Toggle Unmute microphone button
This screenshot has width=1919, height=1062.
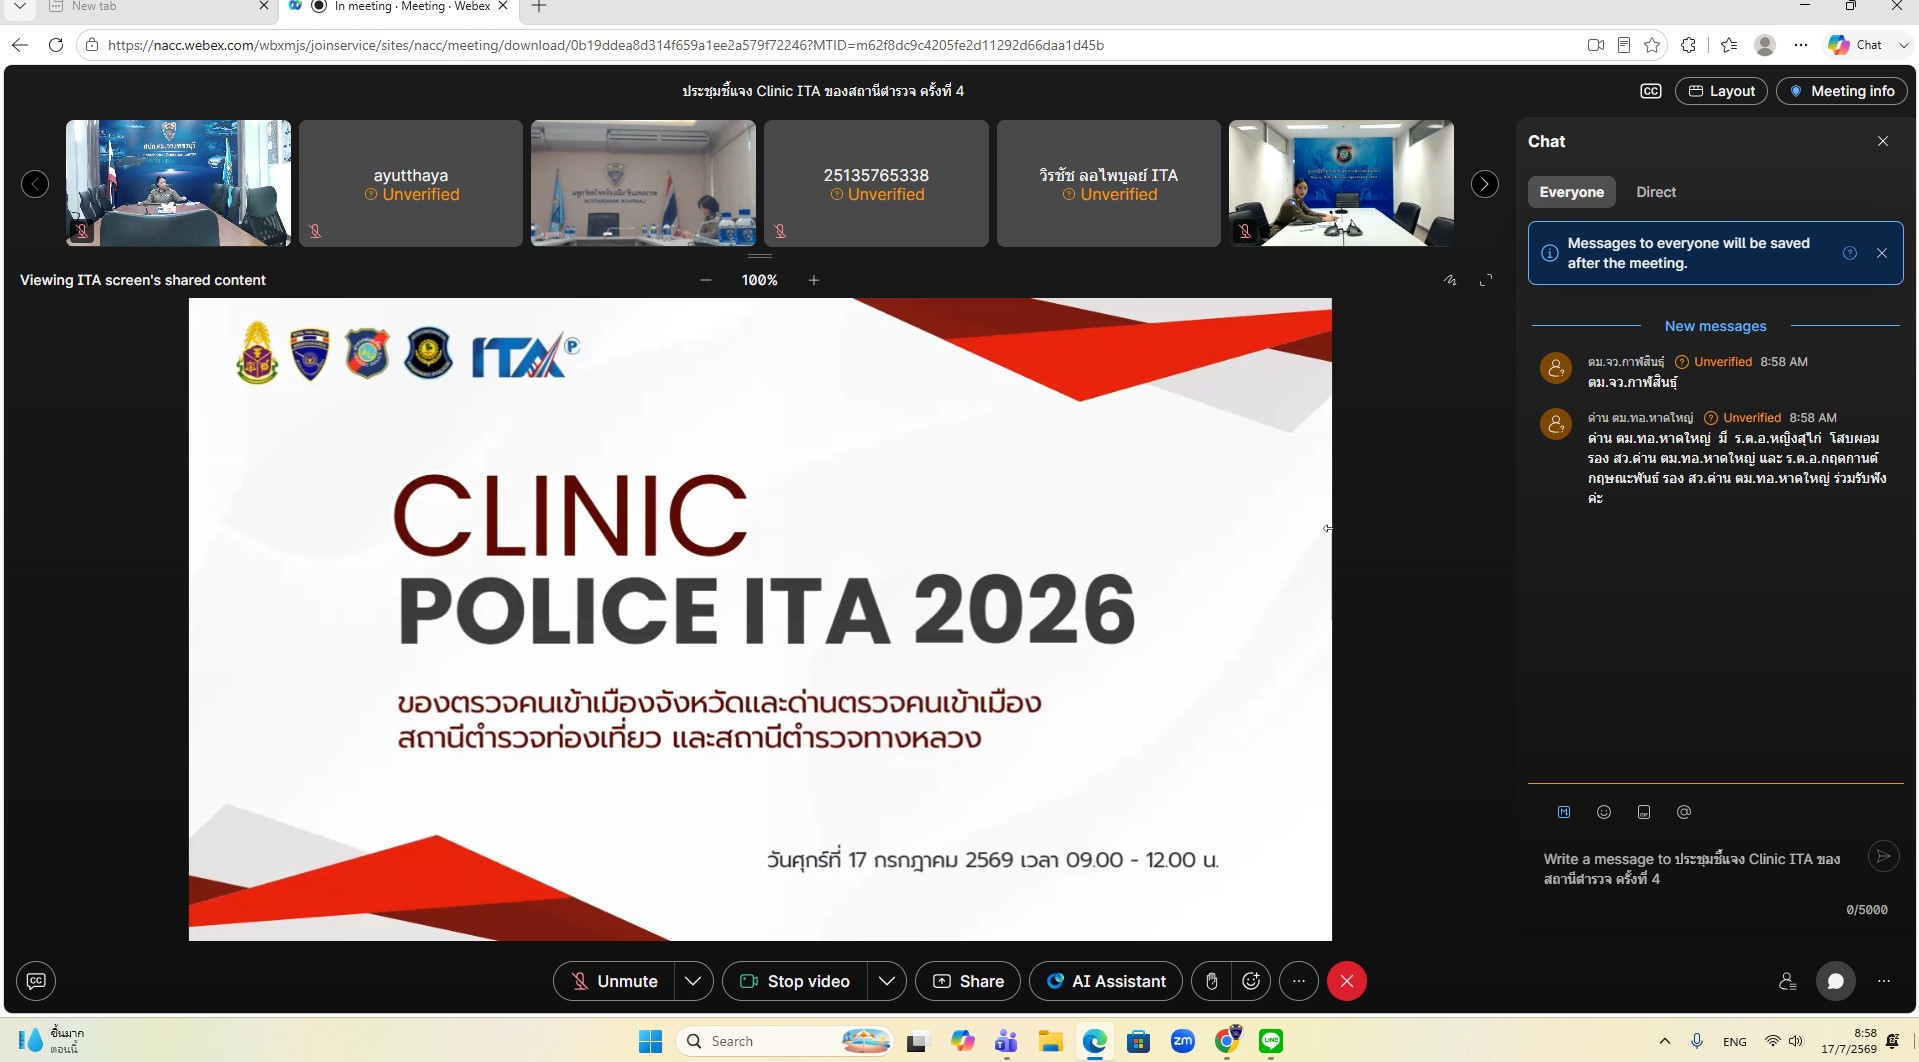tap(614, 981)
